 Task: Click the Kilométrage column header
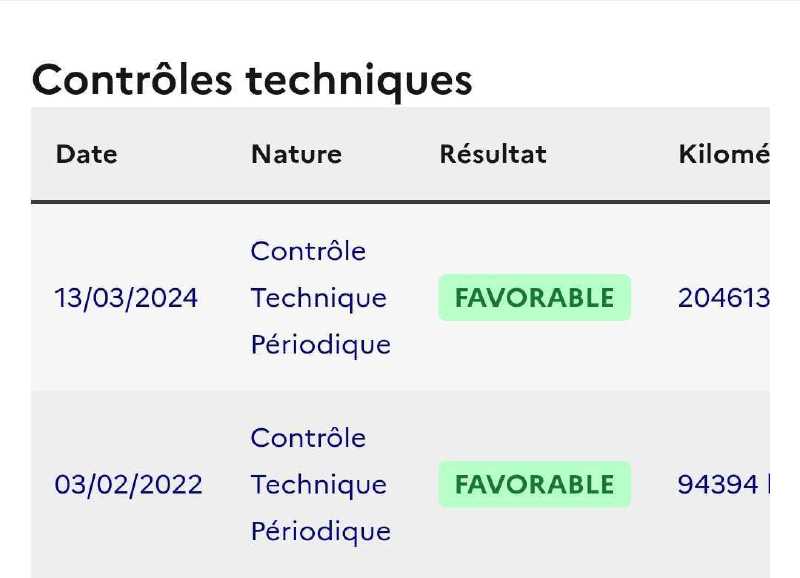coord(723,155)
